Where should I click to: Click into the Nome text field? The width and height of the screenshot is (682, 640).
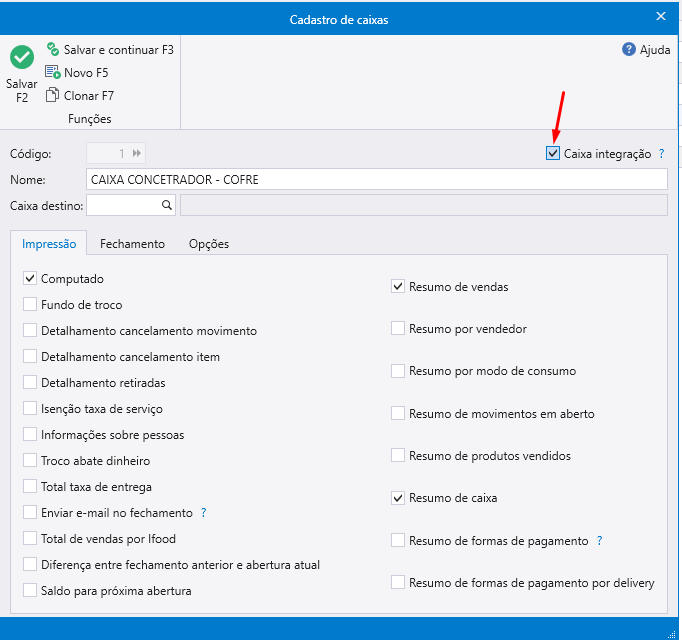tap(377, 180)
